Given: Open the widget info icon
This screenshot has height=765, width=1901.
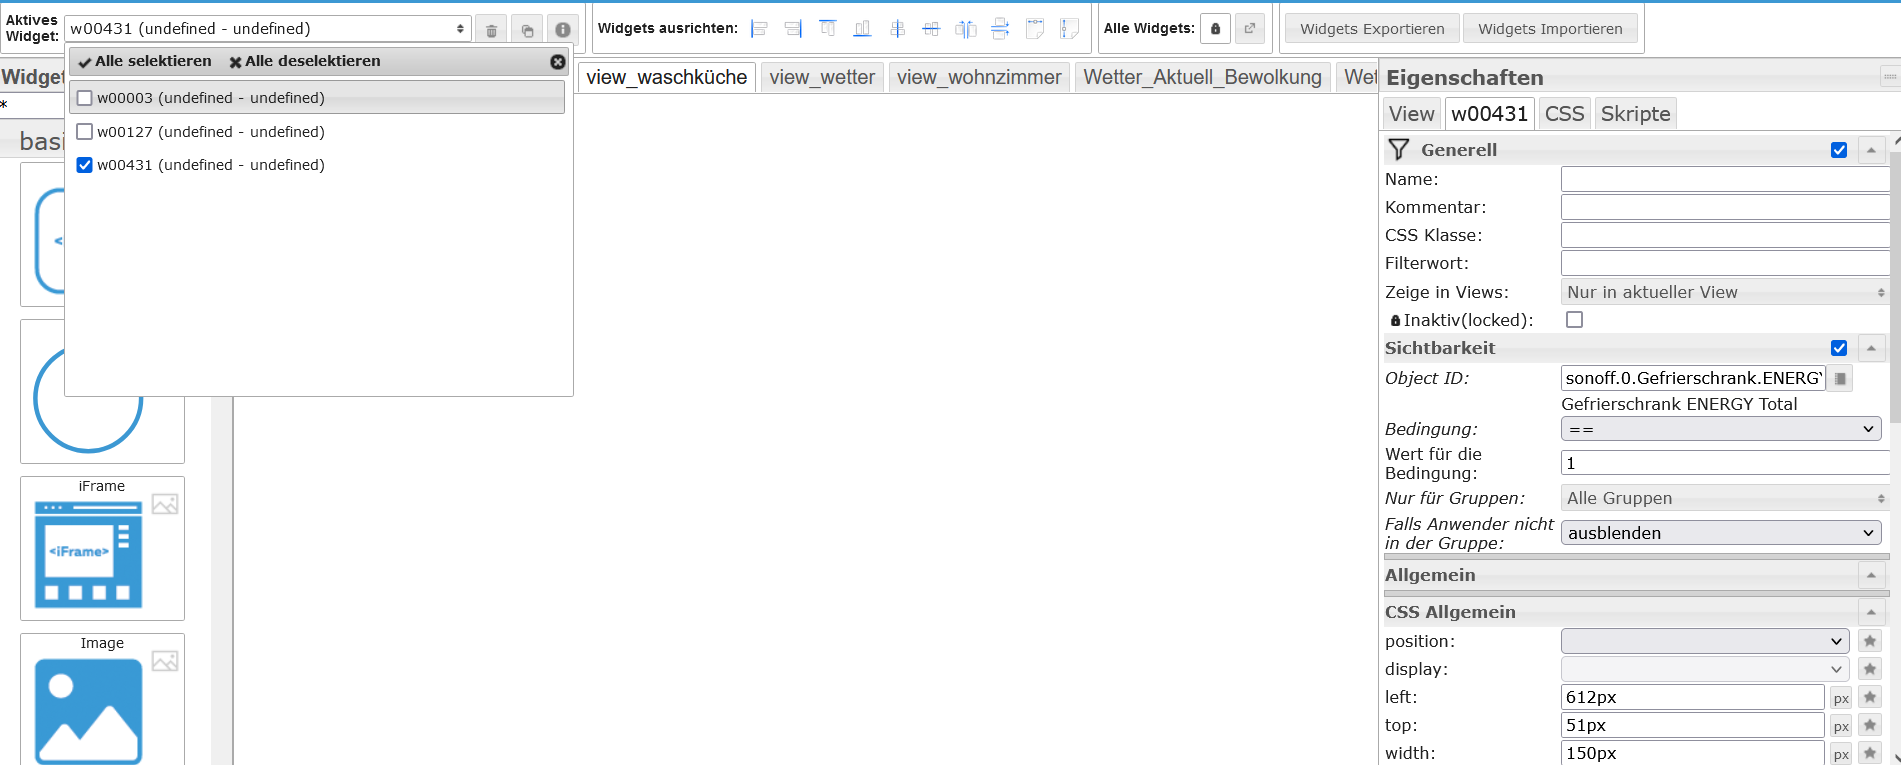Looking at the screenshot, I should 563,30.
